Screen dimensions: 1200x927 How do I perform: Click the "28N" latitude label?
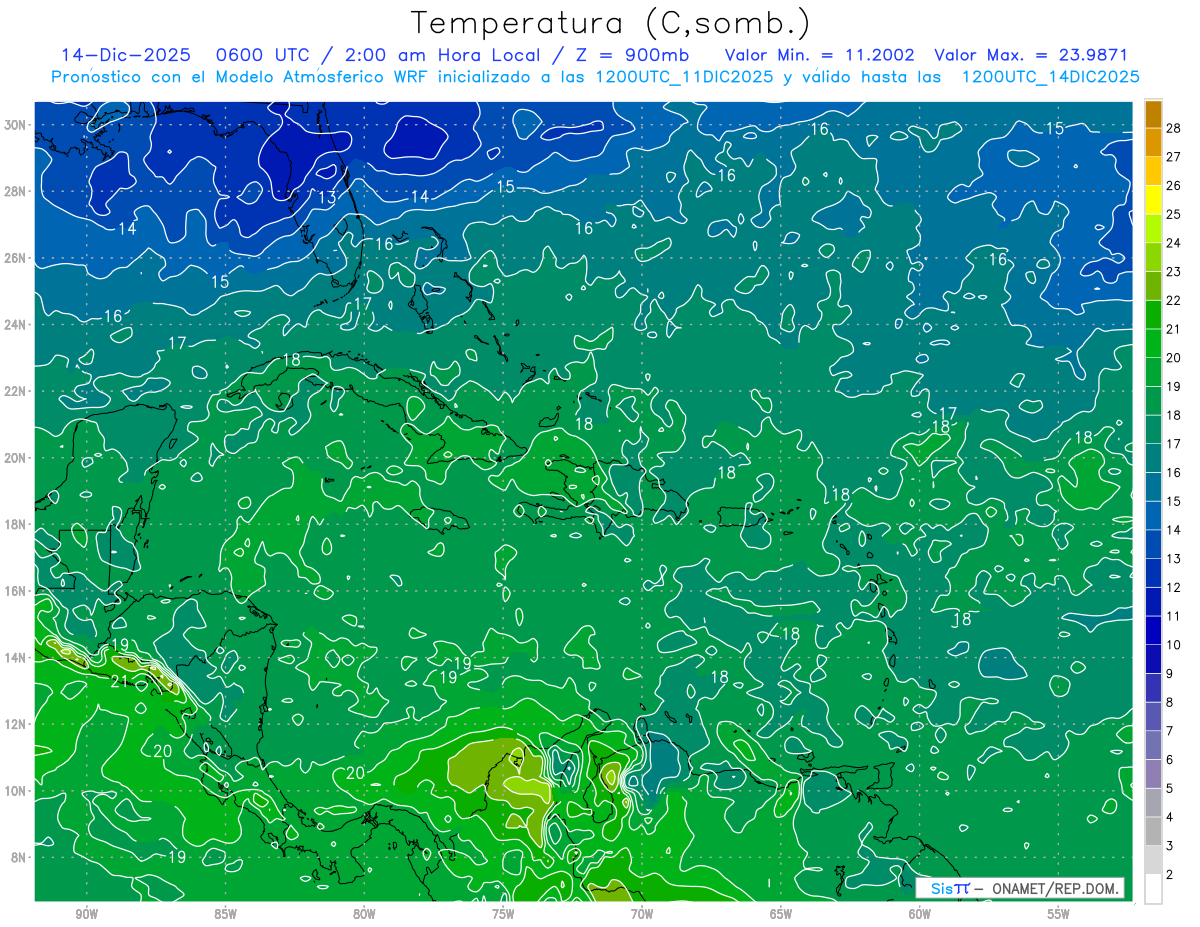(x=17, y=191)
